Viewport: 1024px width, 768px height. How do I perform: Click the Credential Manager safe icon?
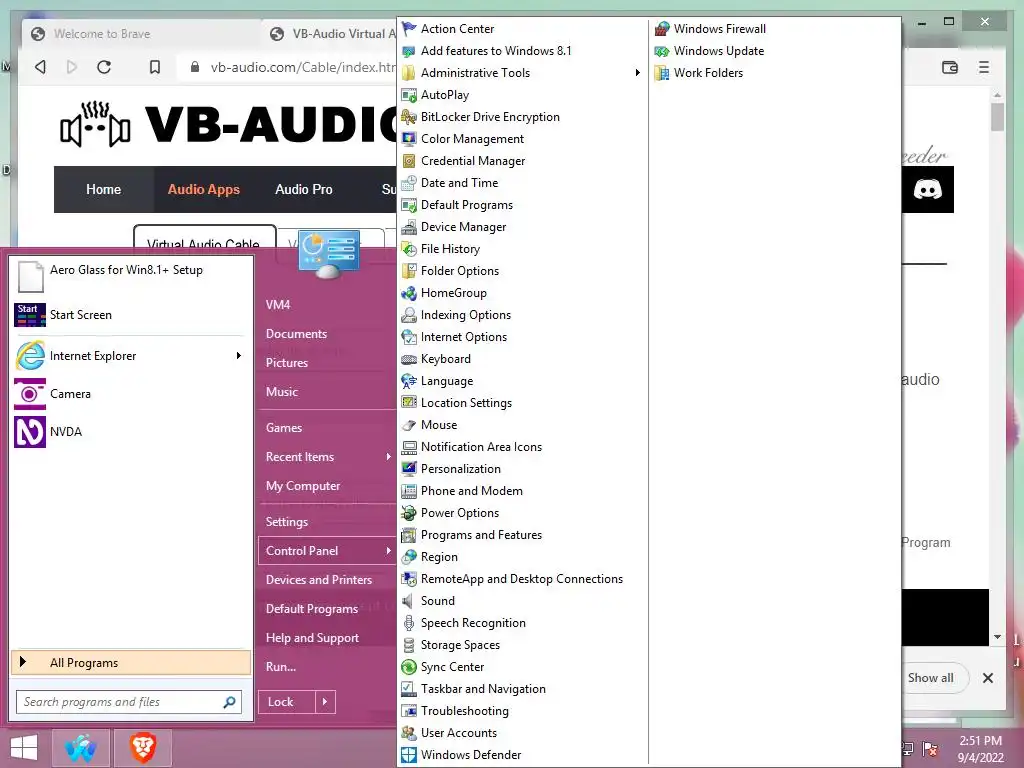pos(409,161)
